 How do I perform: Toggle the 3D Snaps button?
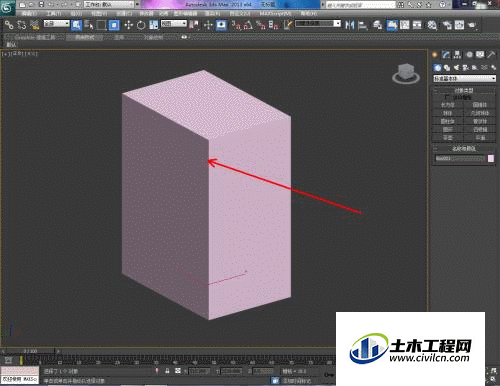235,25
